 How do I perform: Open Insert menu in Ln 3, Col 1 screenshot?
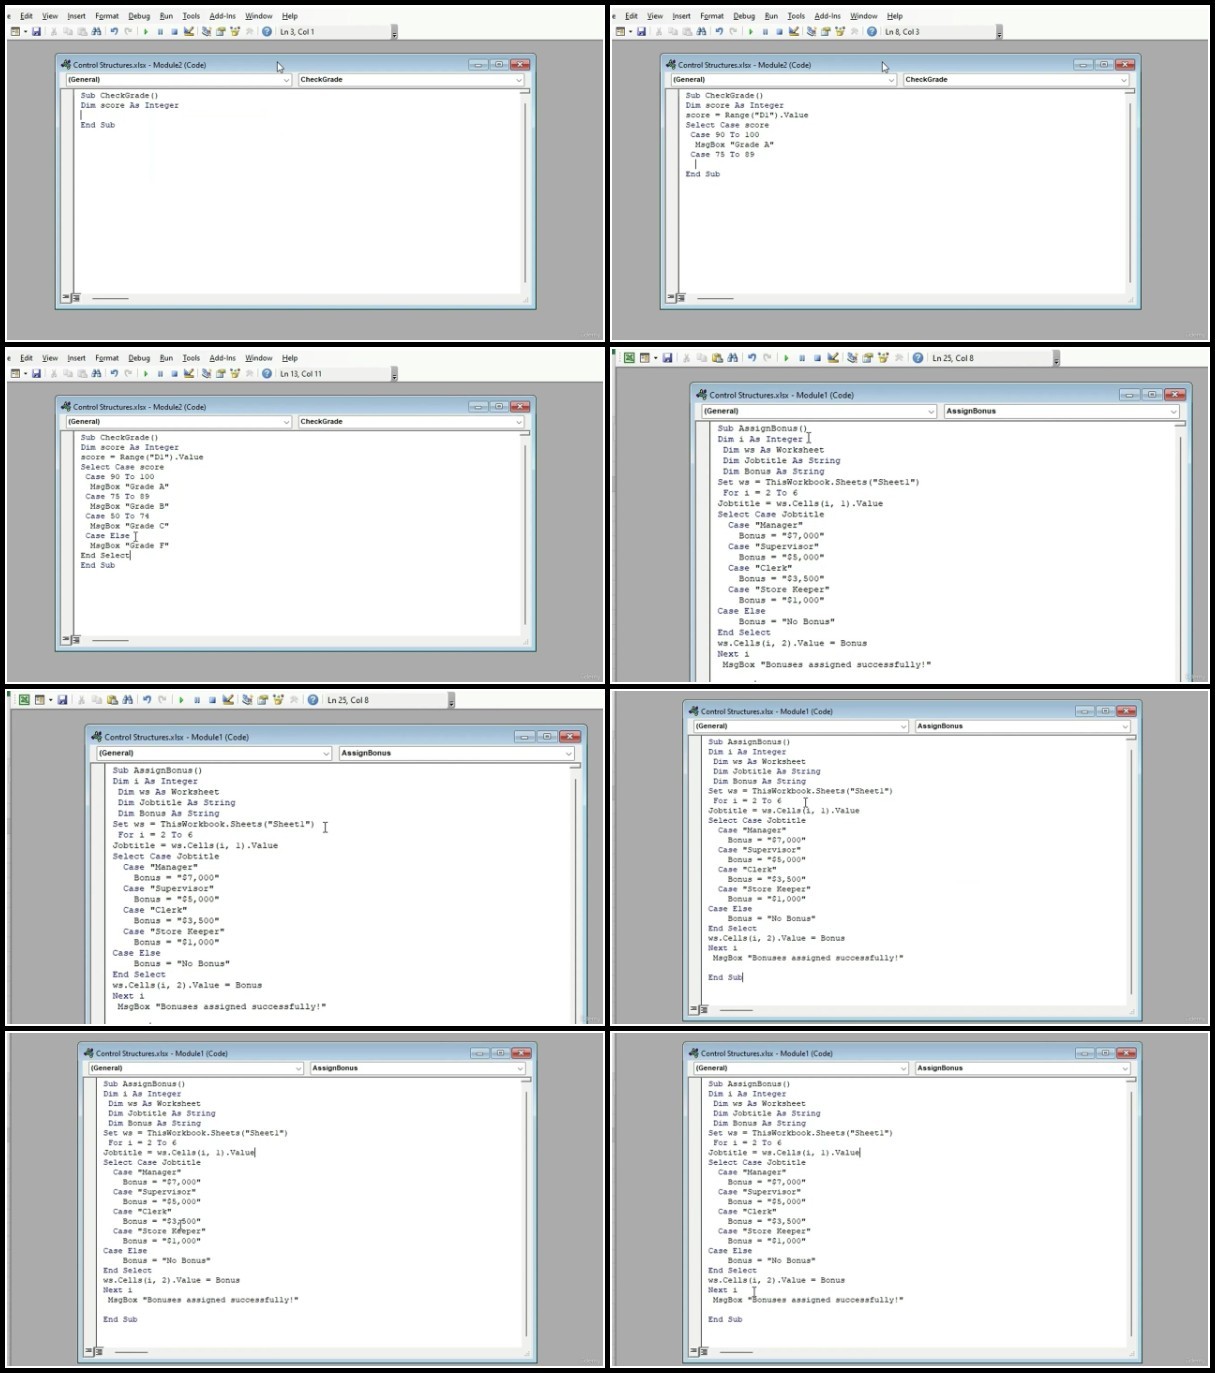(x=76, y=16)
